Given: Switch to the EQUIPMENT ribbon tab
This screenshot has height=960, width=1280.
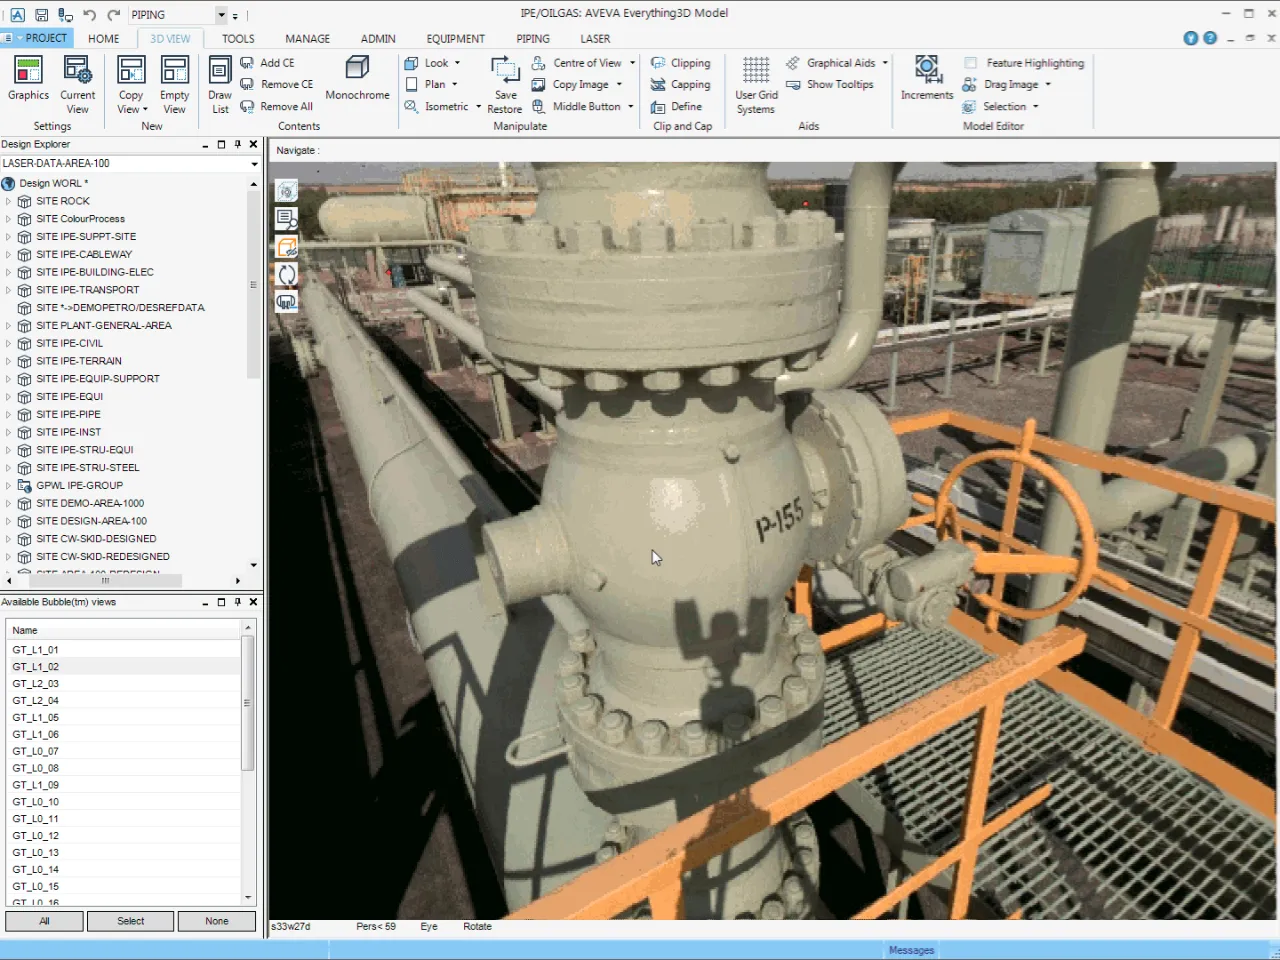Looking at the screenshot, I should pyautogui.click(x=455, y=39).
